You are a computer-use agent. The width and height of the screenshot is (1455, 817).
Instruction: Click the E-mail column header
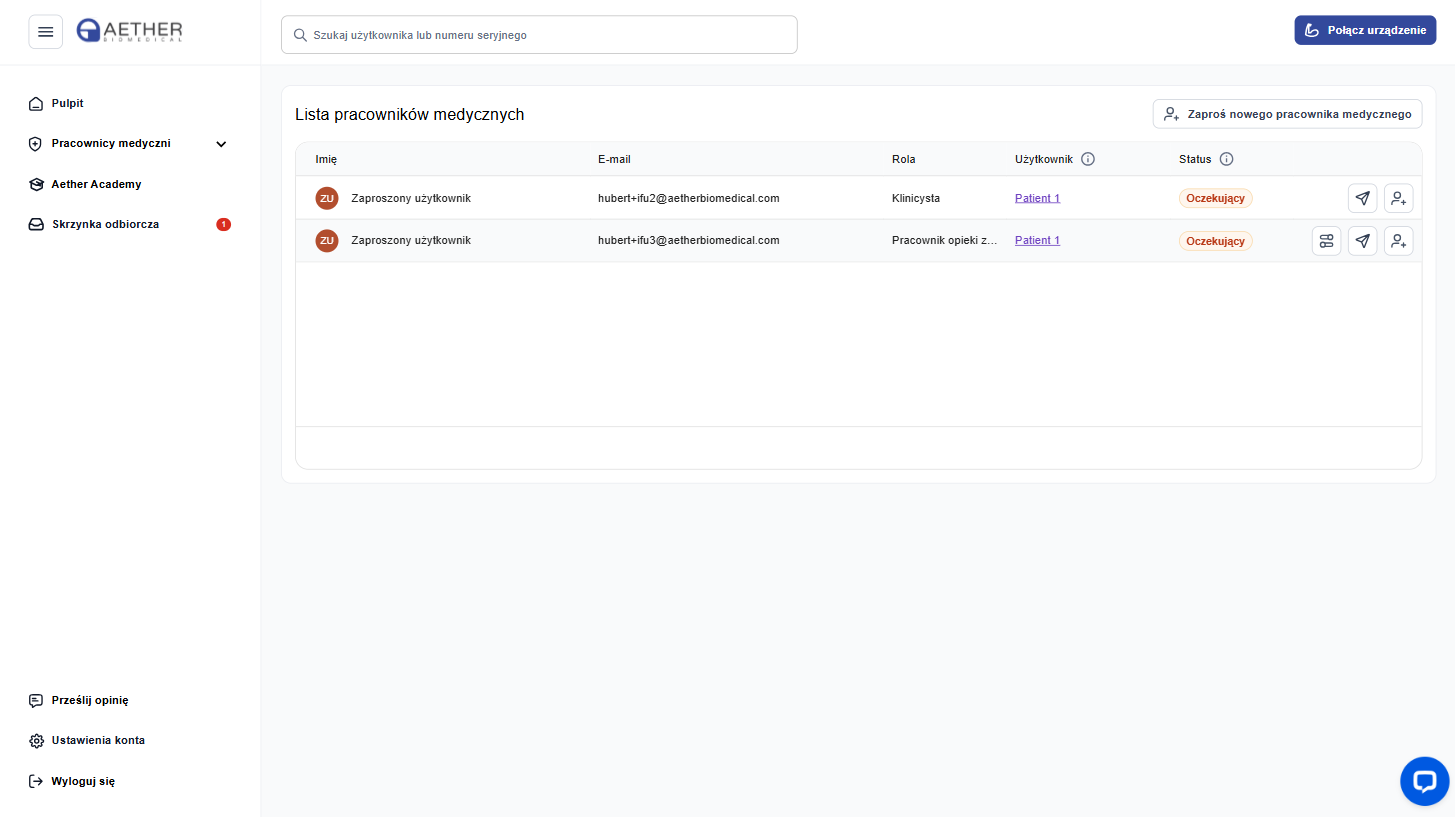[x=614, y=159]
